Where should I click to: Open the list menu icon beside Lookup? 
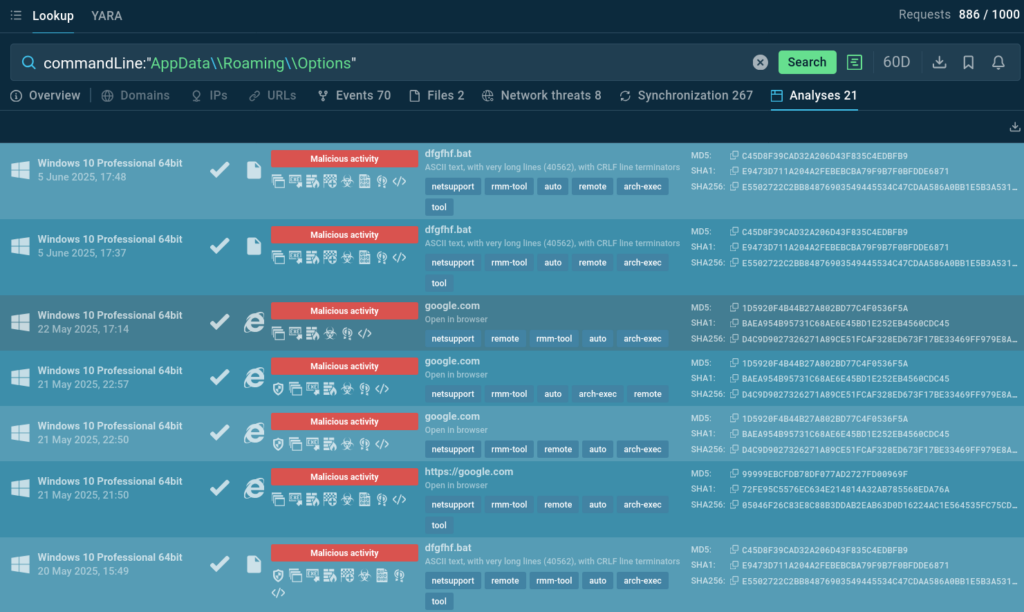[x=16, y=16]
